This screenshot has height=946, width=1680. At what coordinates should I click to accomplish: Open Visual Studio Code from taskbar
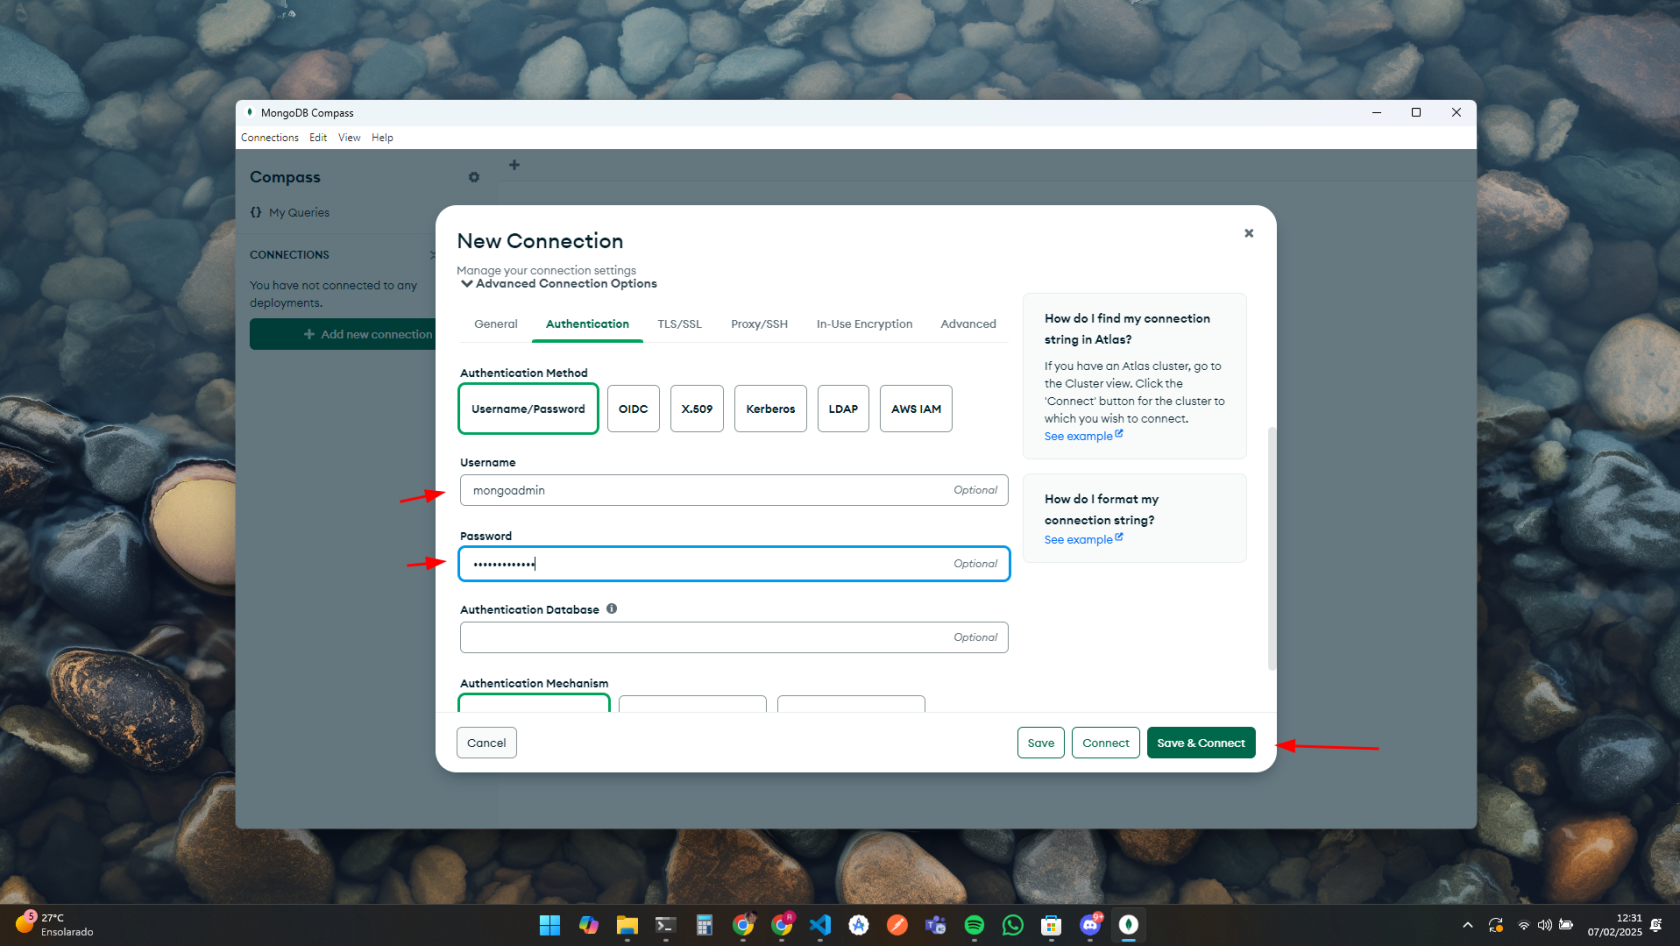click(x=820, y=925)
